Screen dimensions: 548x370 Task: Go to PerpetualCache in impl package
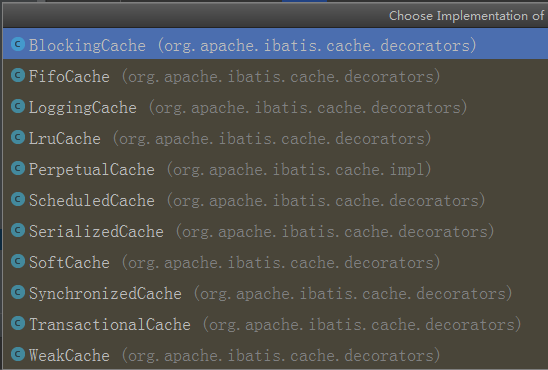(x=275, y=168)
